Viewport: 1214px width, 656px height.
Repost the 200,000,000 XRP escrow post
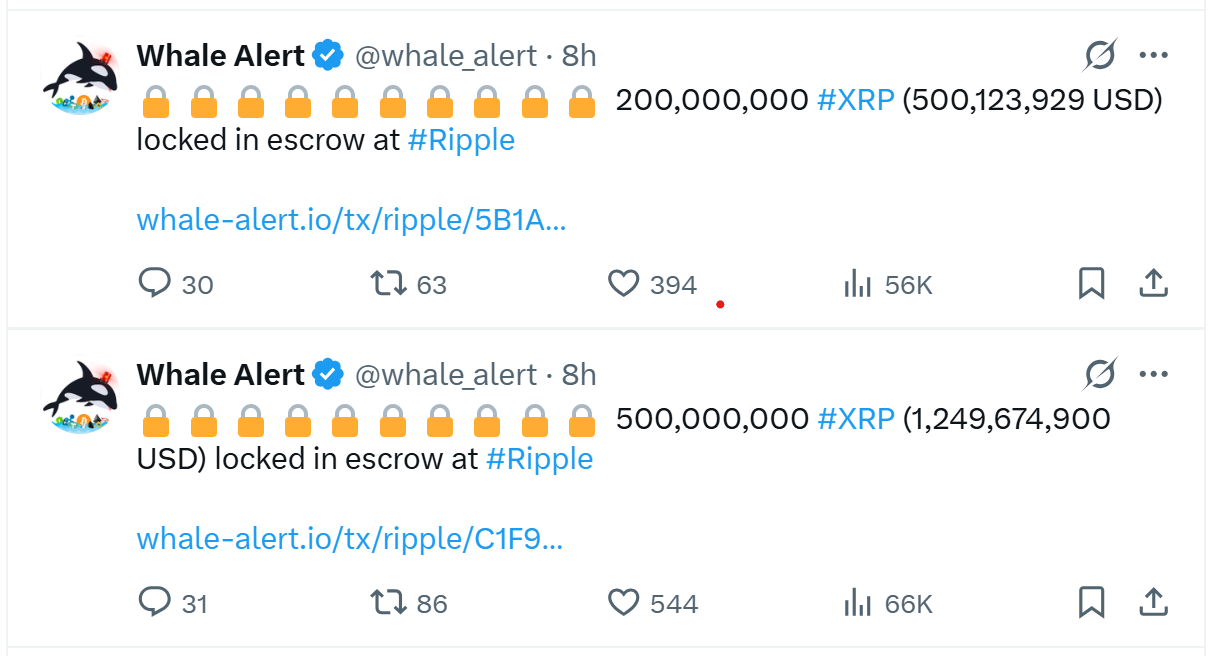click(x=389, y=284)
